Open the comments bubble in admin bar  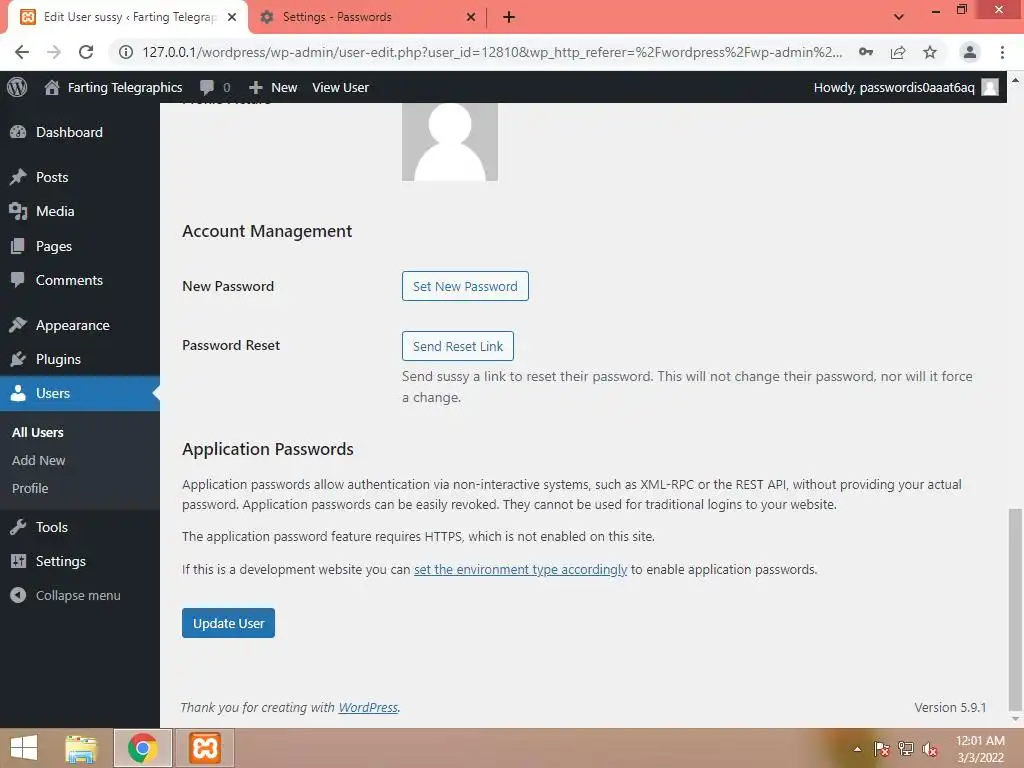point(207,87)
